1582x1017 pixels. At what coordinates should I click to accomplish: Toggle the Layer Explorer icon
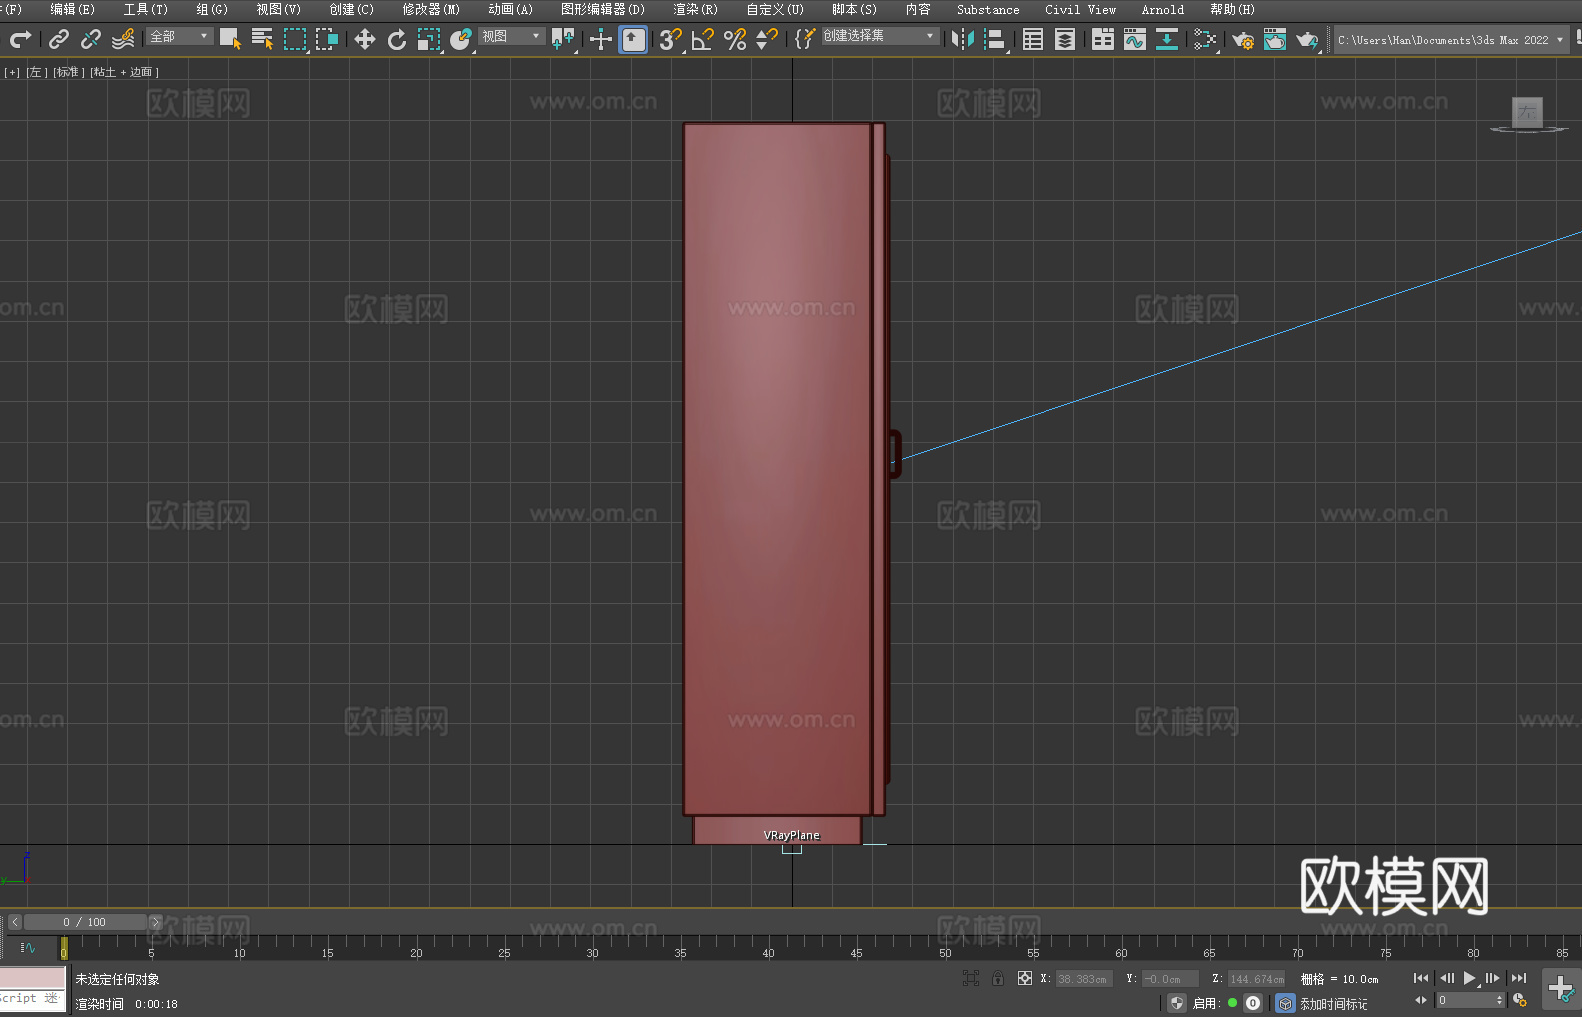coord(1065,39)
